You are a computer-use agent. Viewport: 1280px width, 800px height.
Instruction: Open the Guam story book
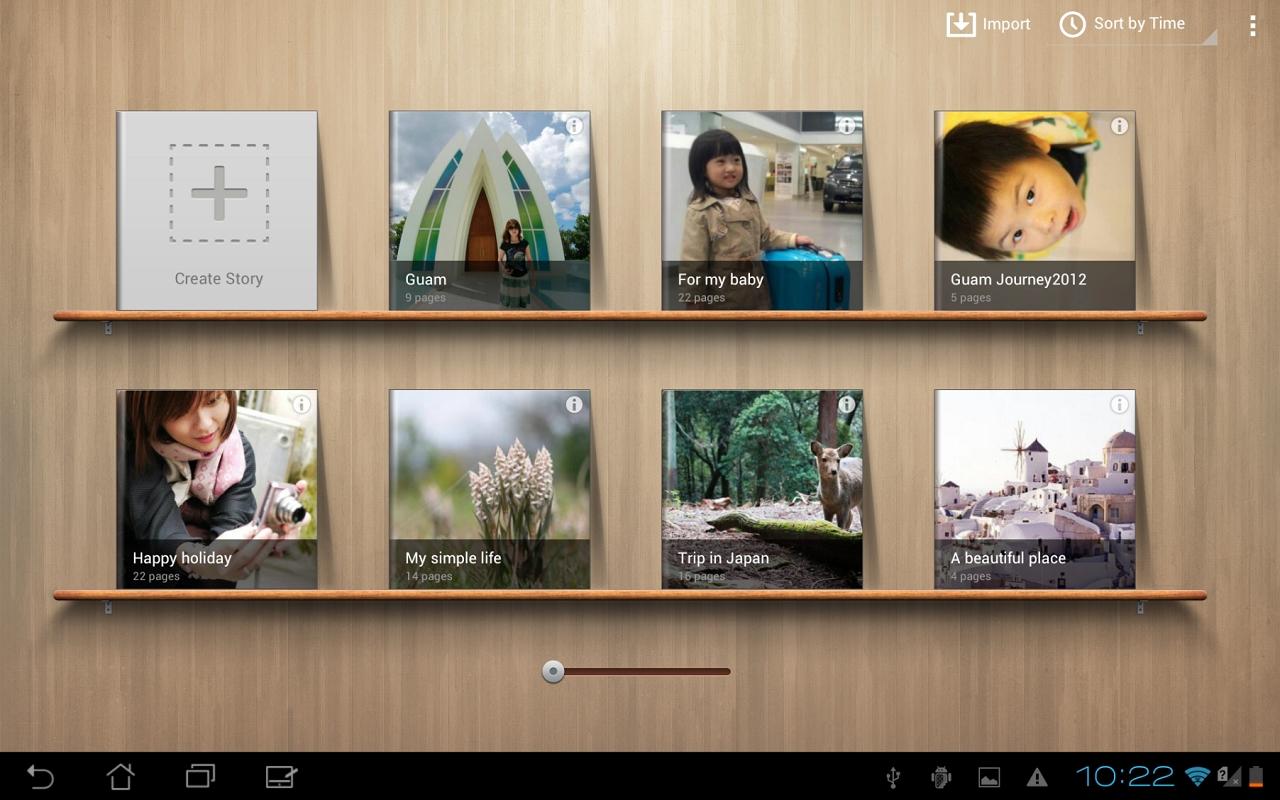click(x=489, y=210)
